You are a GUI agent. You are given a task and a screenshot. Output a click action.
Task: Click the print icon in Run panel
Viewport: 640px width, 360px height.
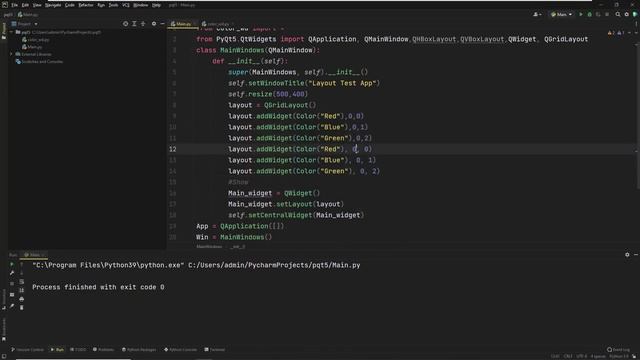pyautogui.click(x=22, y=299)
